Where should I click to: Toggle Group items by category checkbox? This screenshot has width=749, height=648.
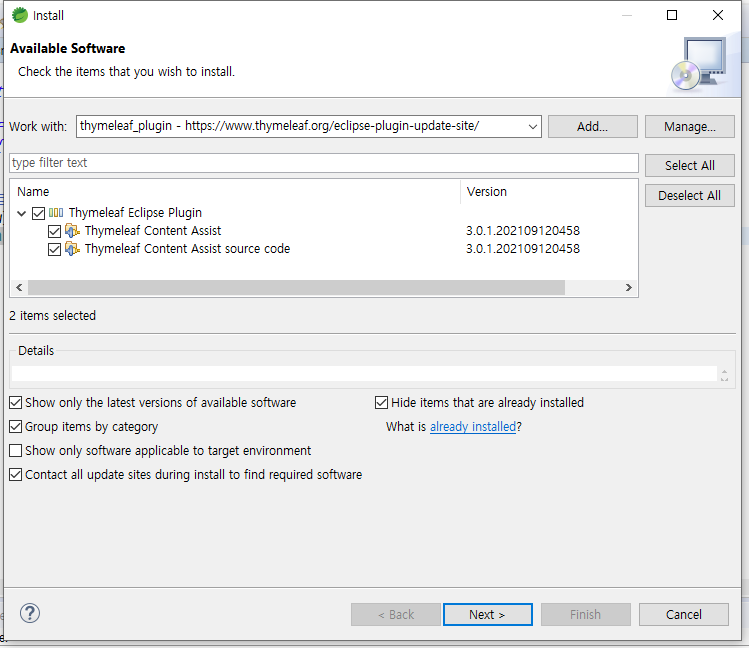point(16,426)
